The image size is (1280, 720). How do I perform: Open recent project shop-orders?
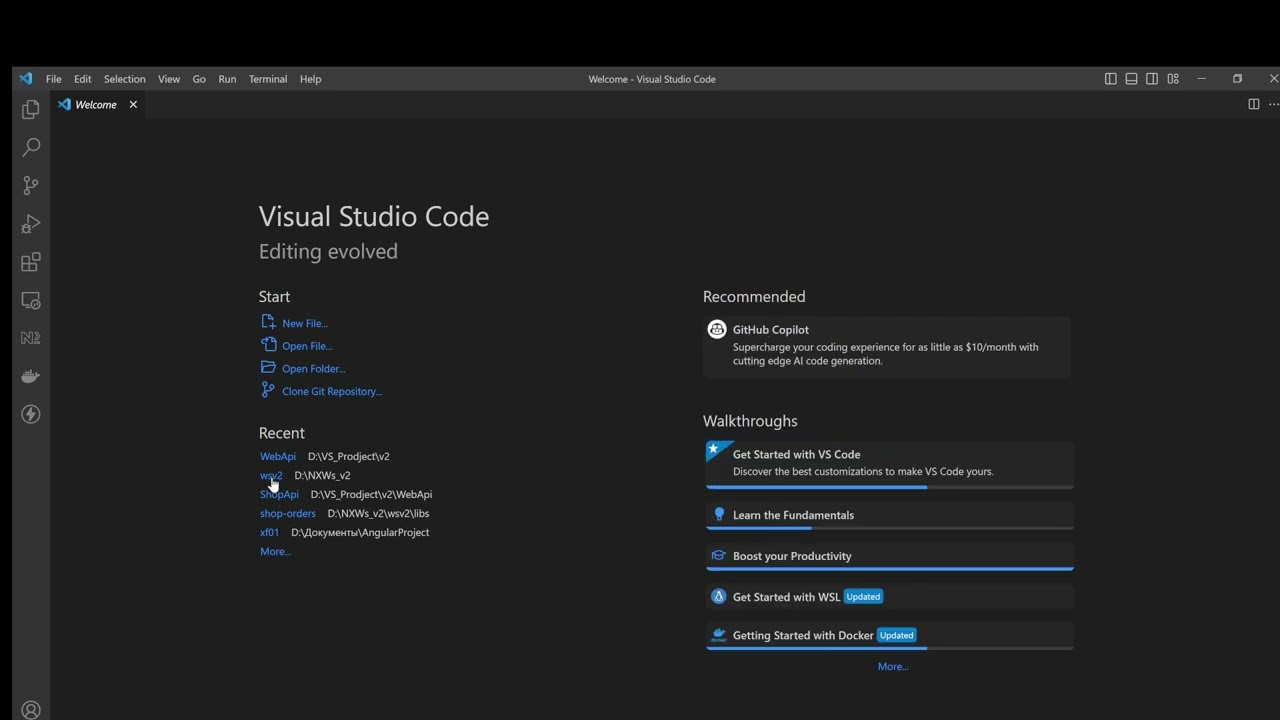tap(288, 513)
